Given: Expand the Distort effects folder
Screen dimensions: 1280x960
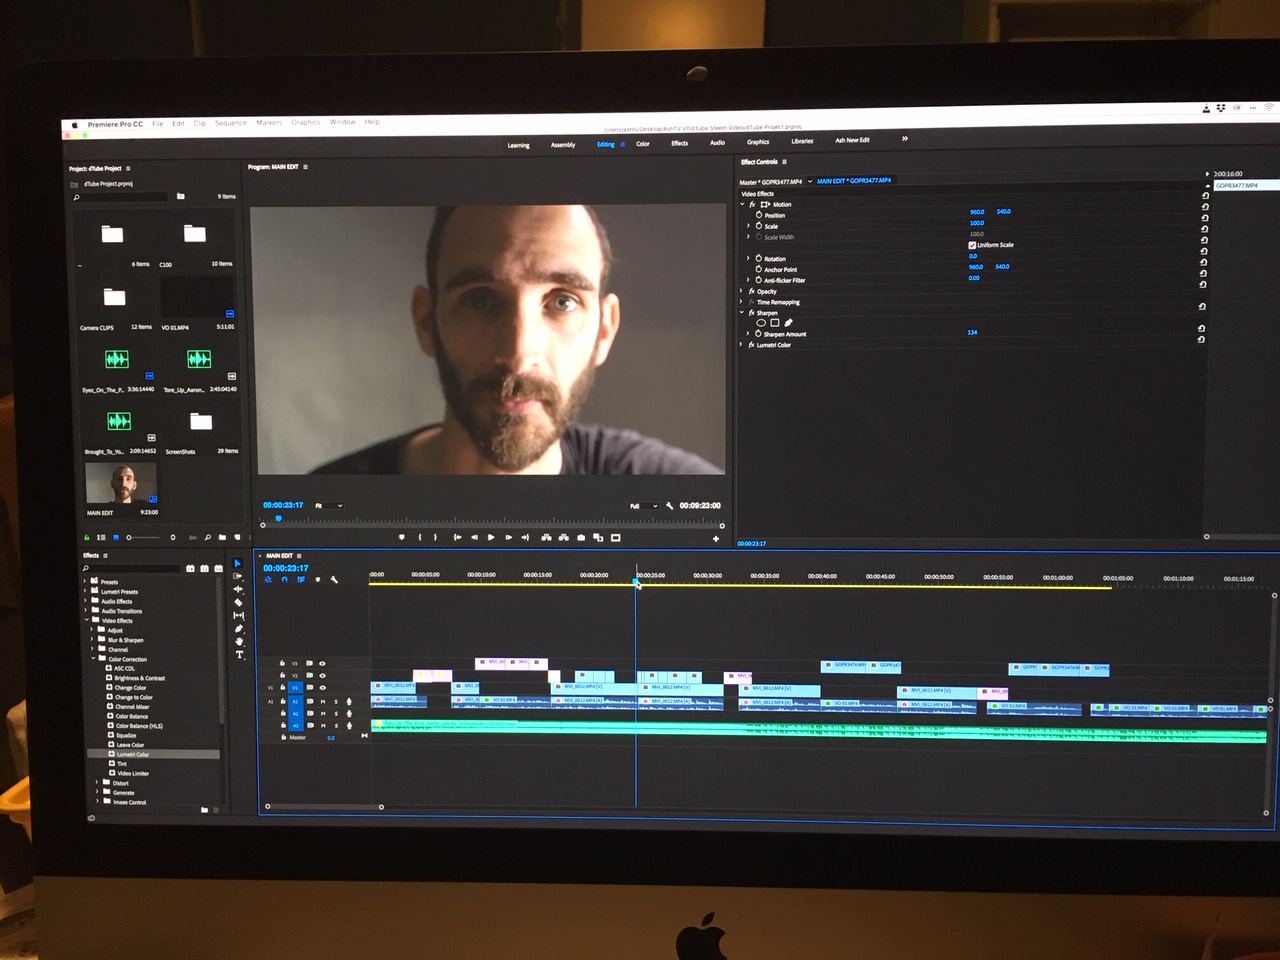Looking at the screenshot, I should pos(97,783).
